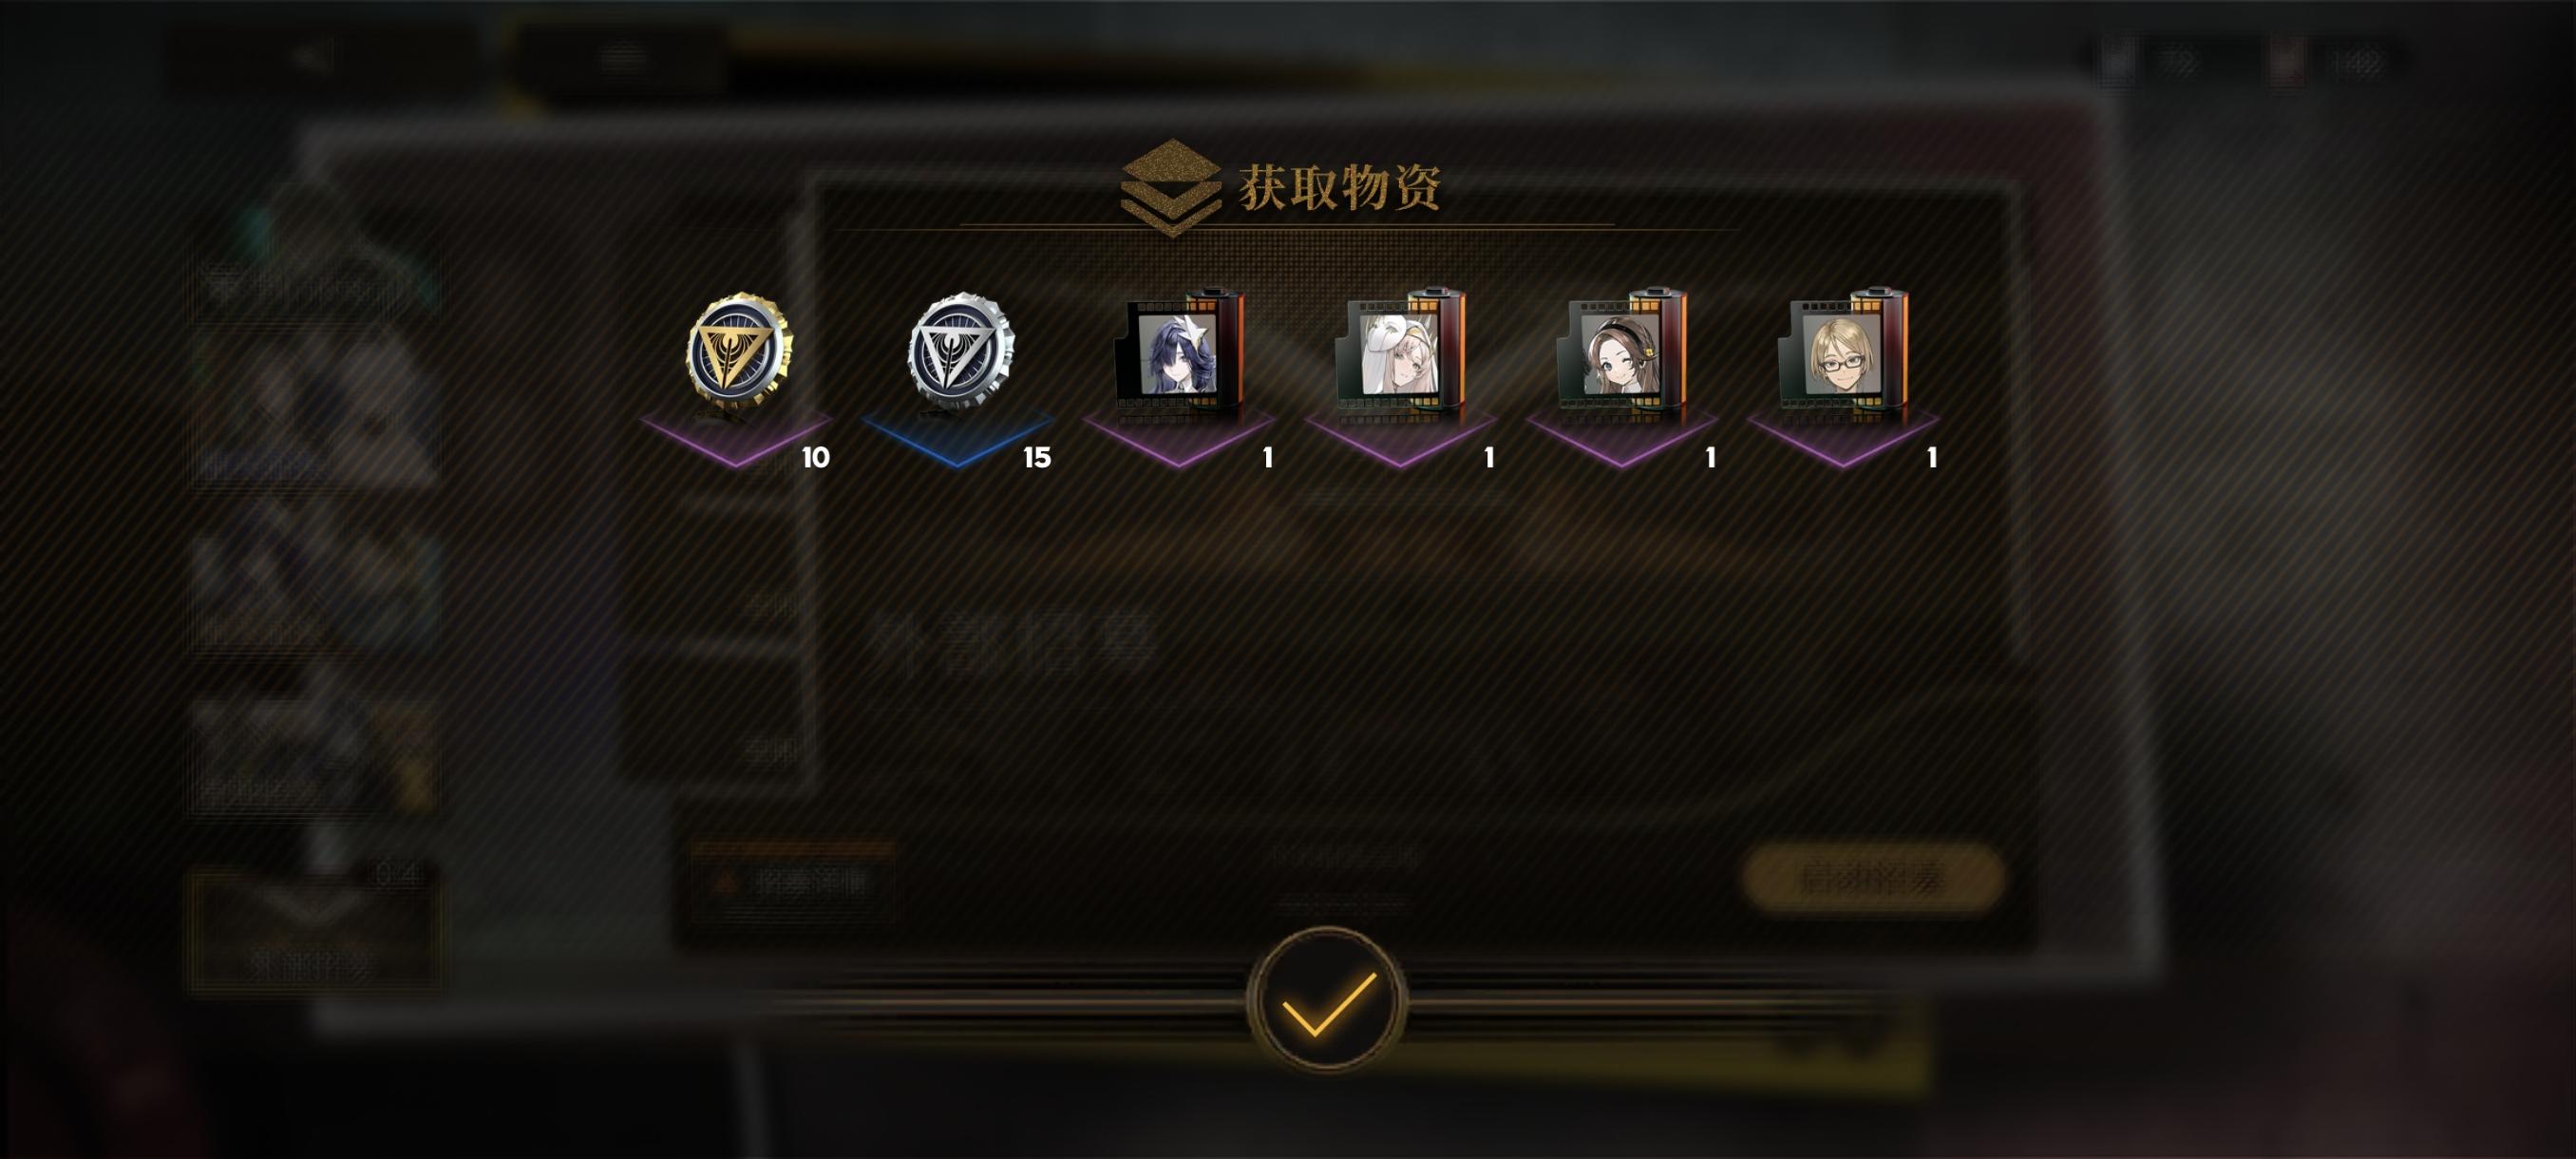
Task: Open the top blurred banner thumbnail on left panel
Action: 316,284
